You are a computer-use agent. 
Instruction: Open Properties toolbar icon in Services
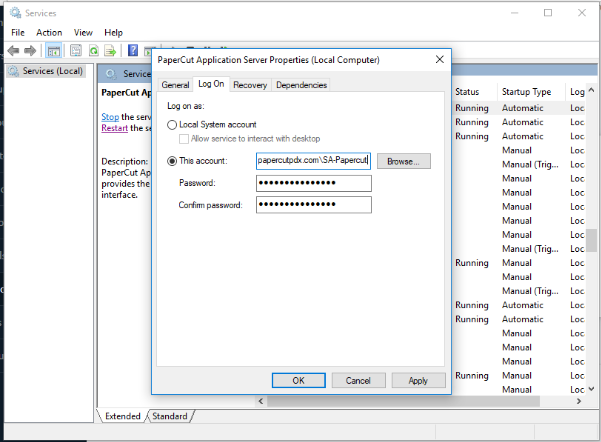coord(76,50)
